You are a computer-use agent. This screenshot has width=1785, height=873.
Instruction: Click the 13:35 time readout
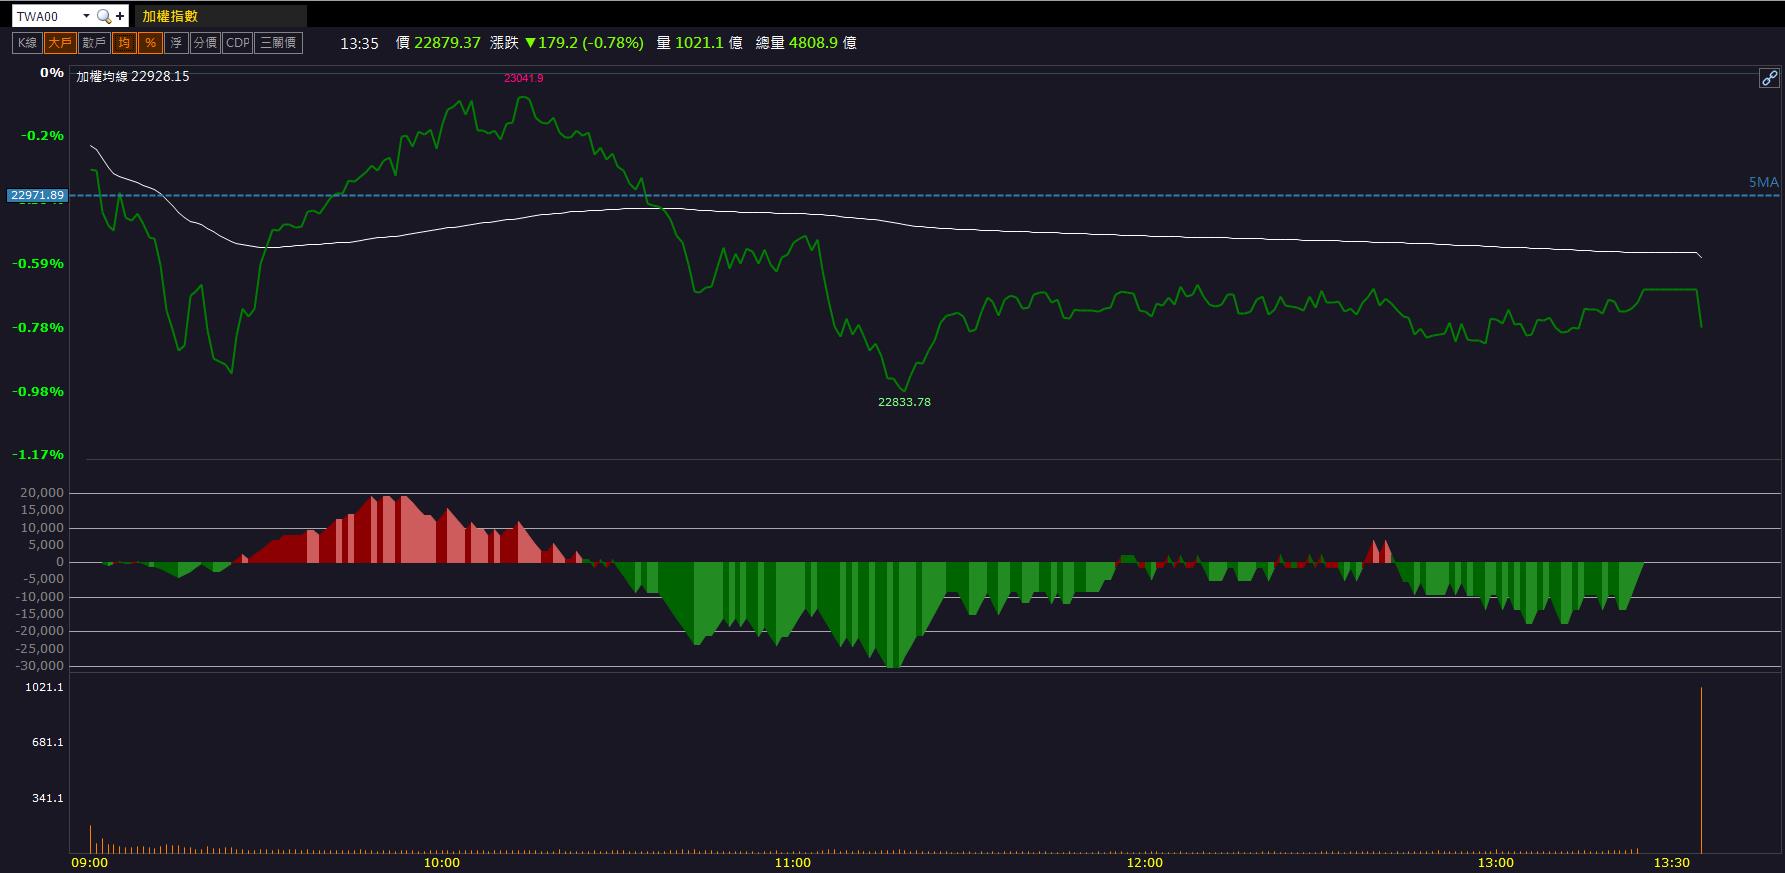tap(359, 43)
